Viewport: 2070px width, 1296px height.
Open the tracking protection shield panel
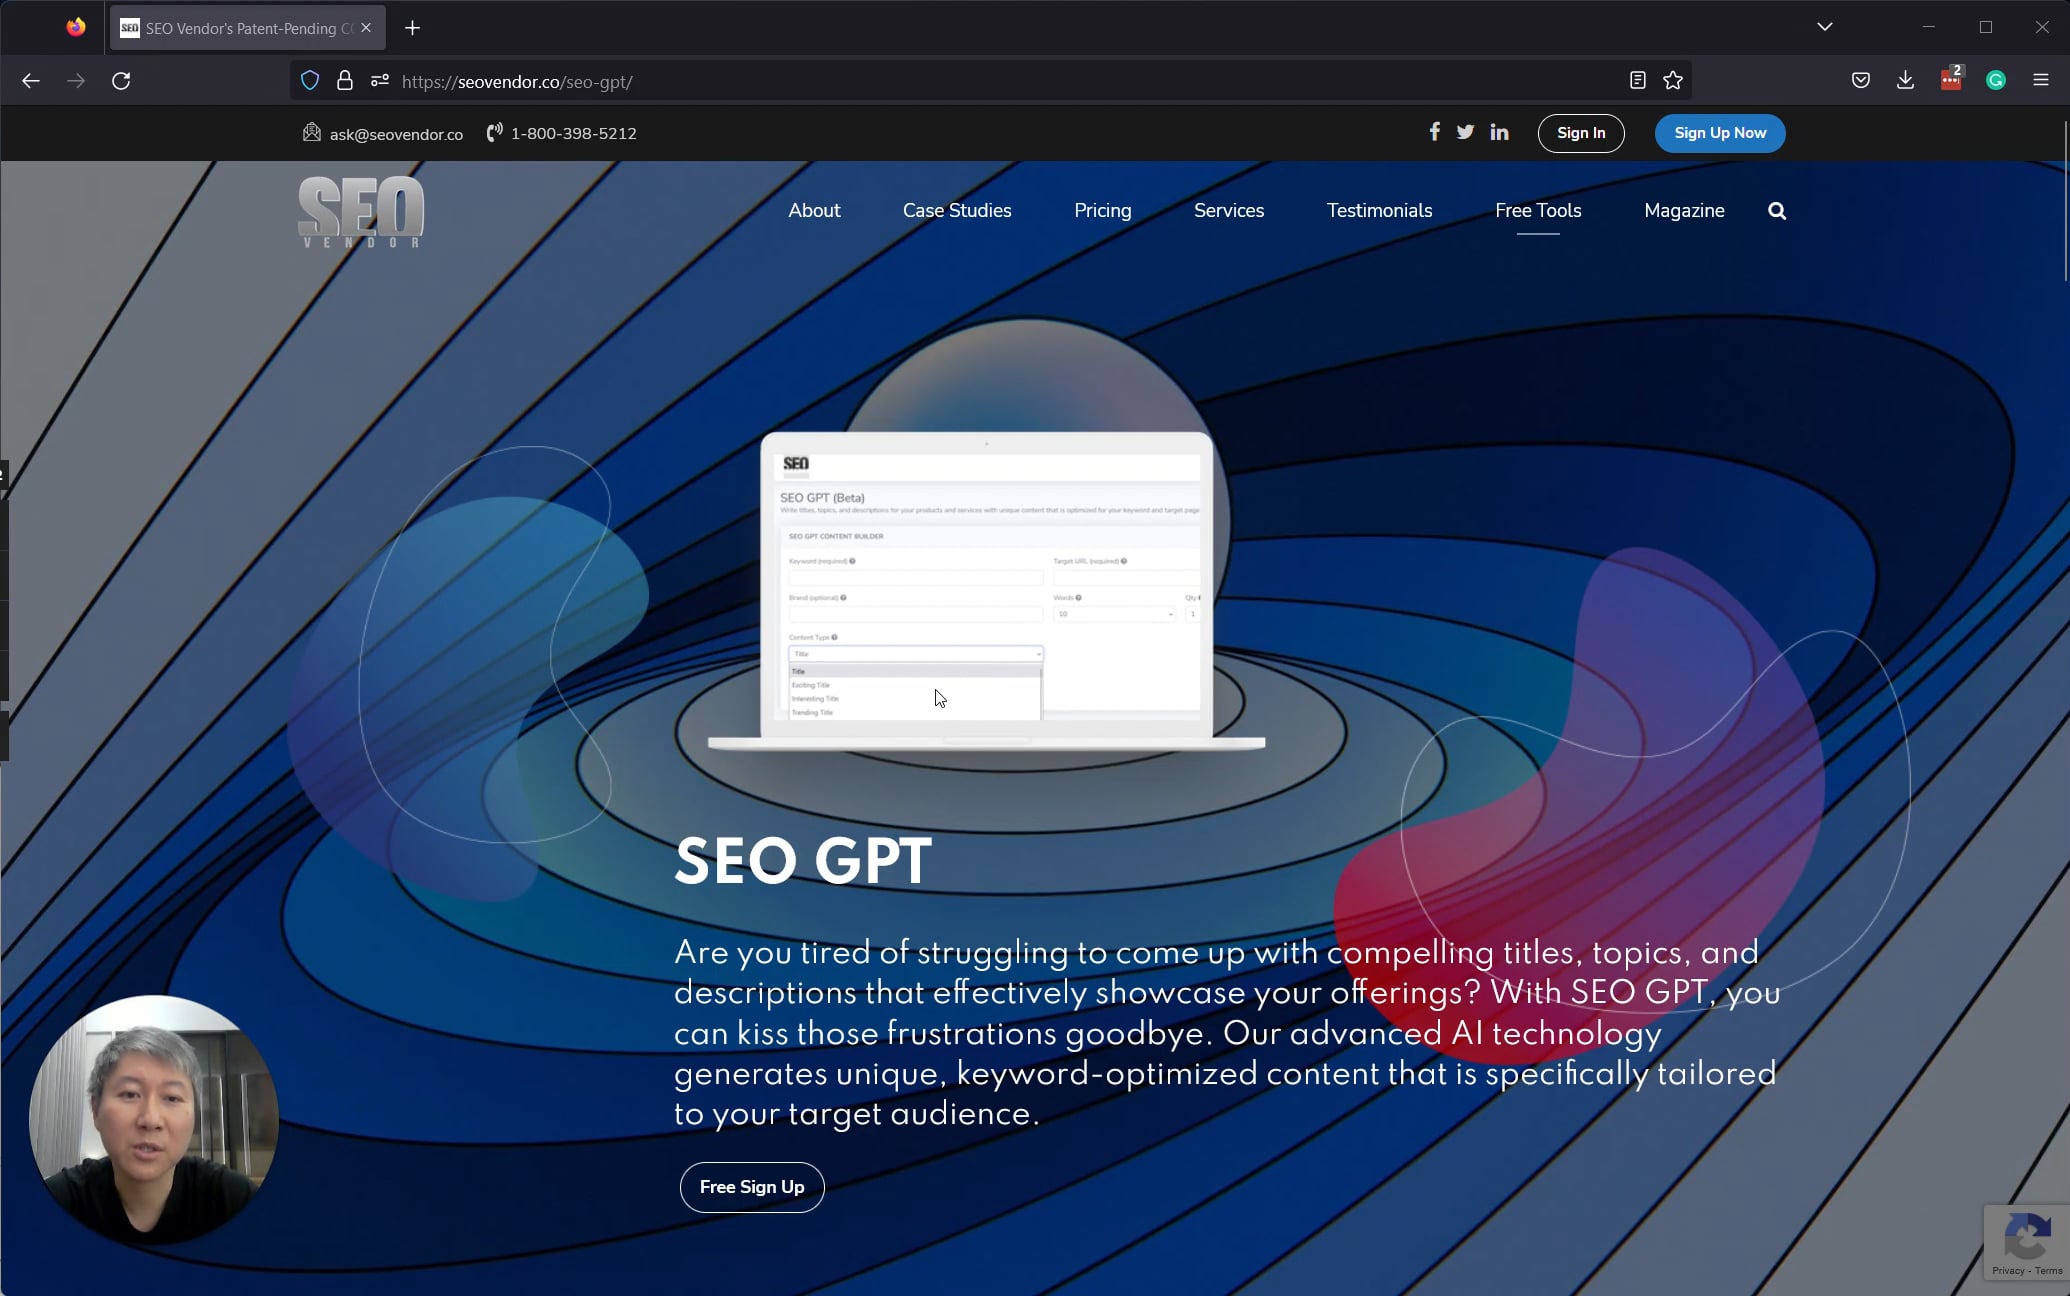pos(310,81)
